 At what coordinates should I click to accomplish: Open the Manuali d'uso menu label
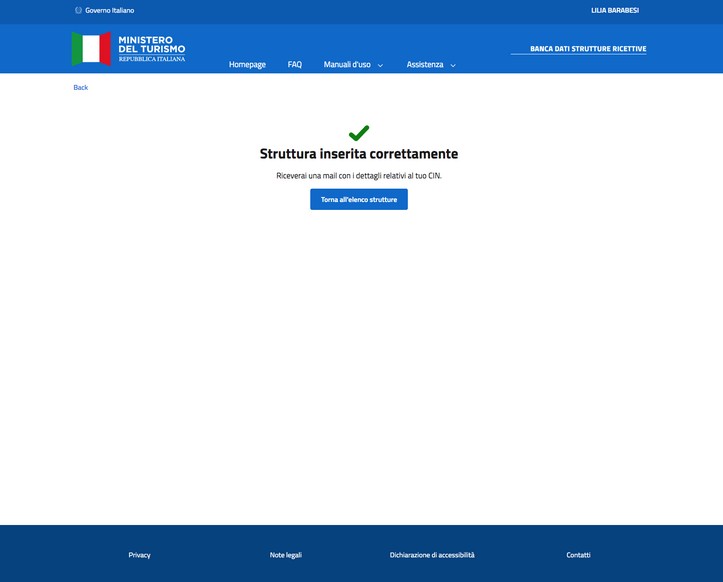click(346, 65)
